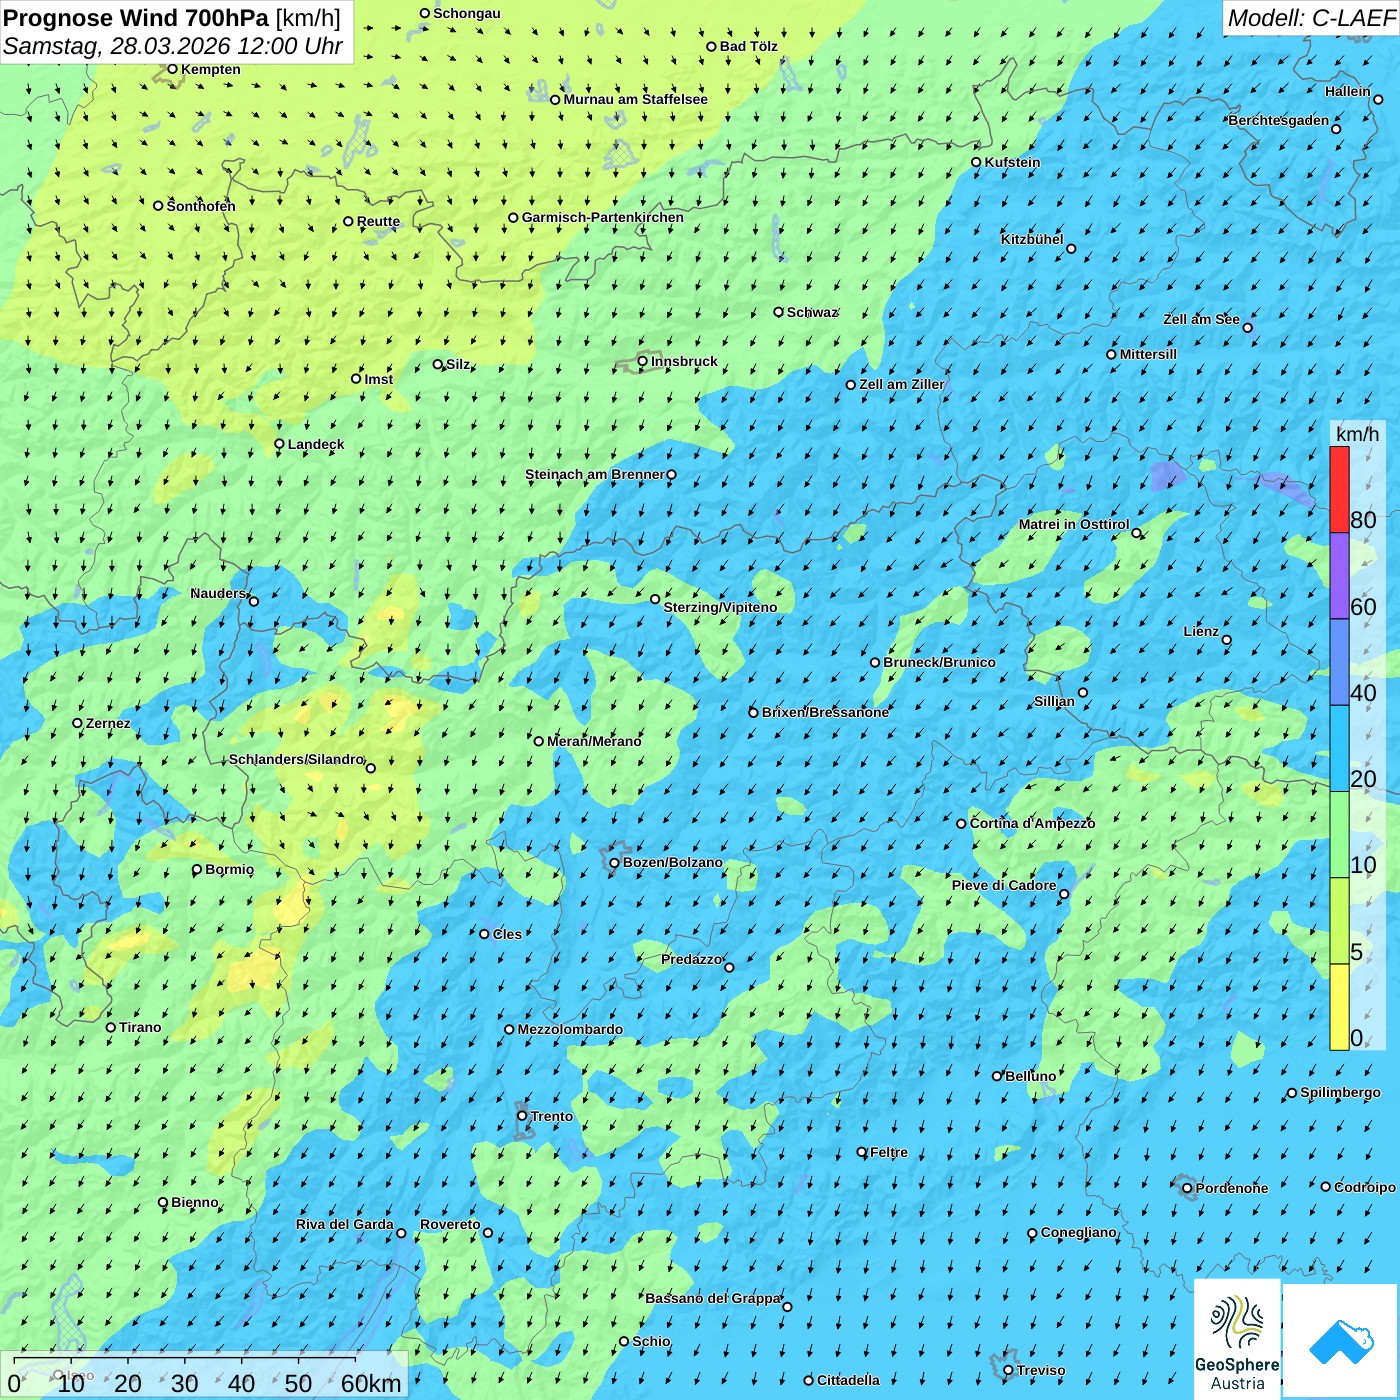This screenshot has width=1400, height=1400.
Task: Click the Nauders city label
Action: click(x=218, y=593)
